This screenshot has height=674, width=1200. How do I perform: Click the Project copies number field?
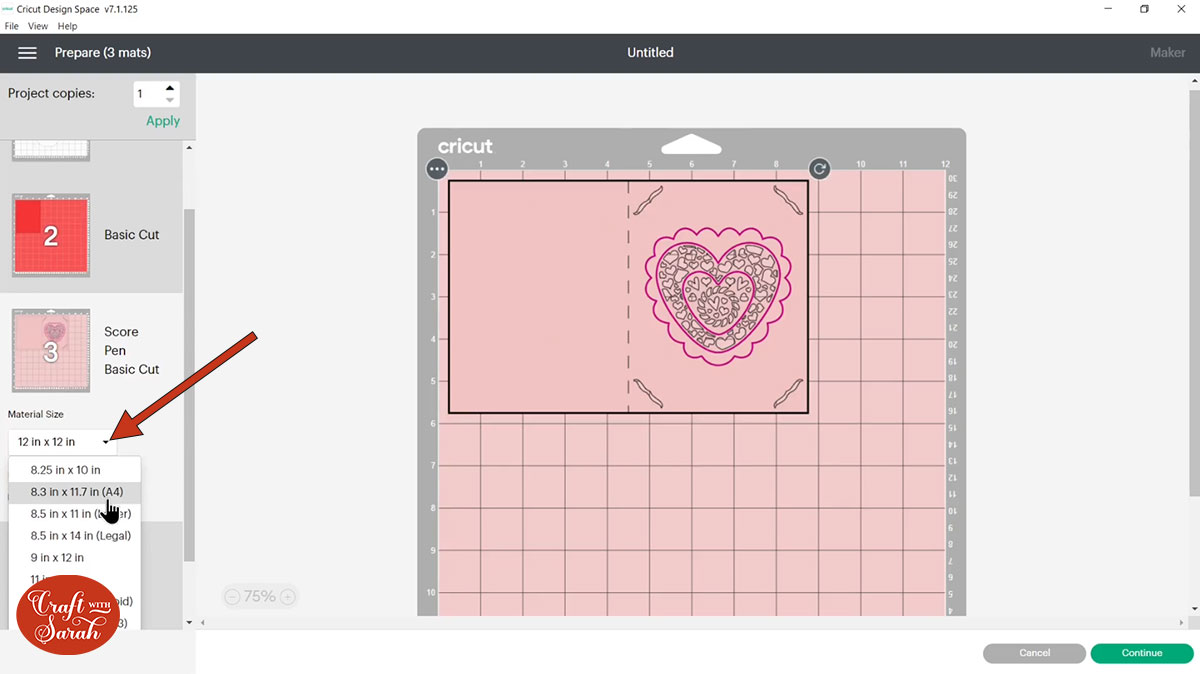(x=147, y=94)
